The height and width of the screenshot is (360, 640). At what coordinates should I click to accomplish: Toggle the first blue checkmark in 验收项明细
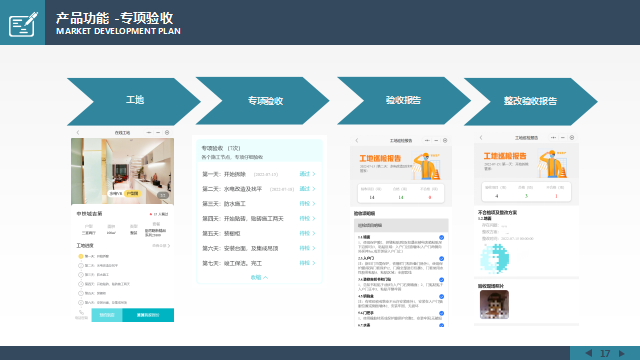[441, 238]
